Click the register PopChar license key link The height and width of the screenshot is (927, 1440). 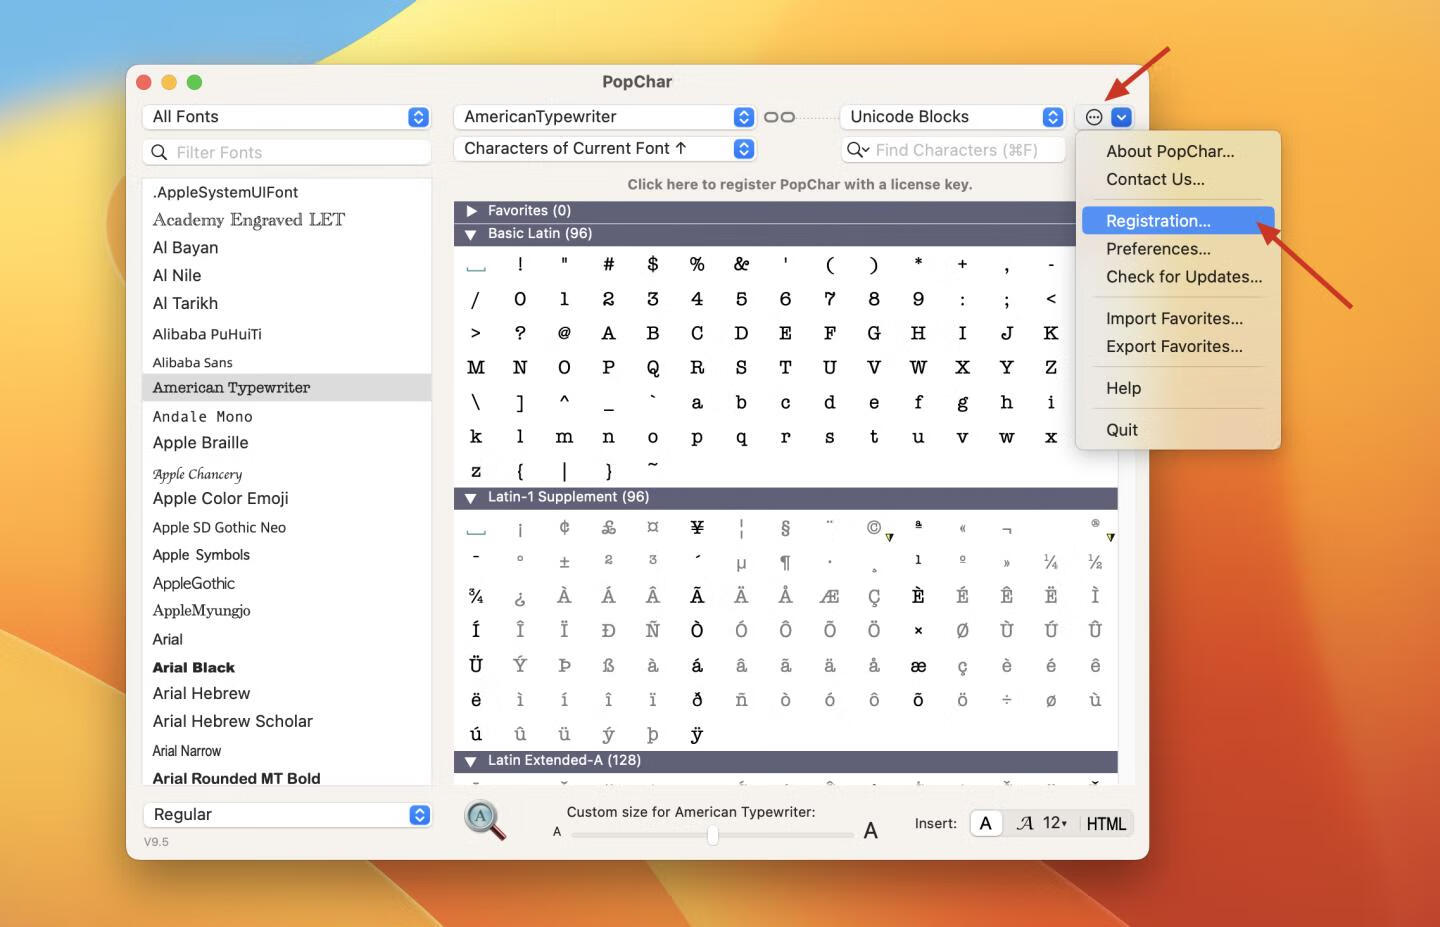pyautogui.click(x=799, y=184)
